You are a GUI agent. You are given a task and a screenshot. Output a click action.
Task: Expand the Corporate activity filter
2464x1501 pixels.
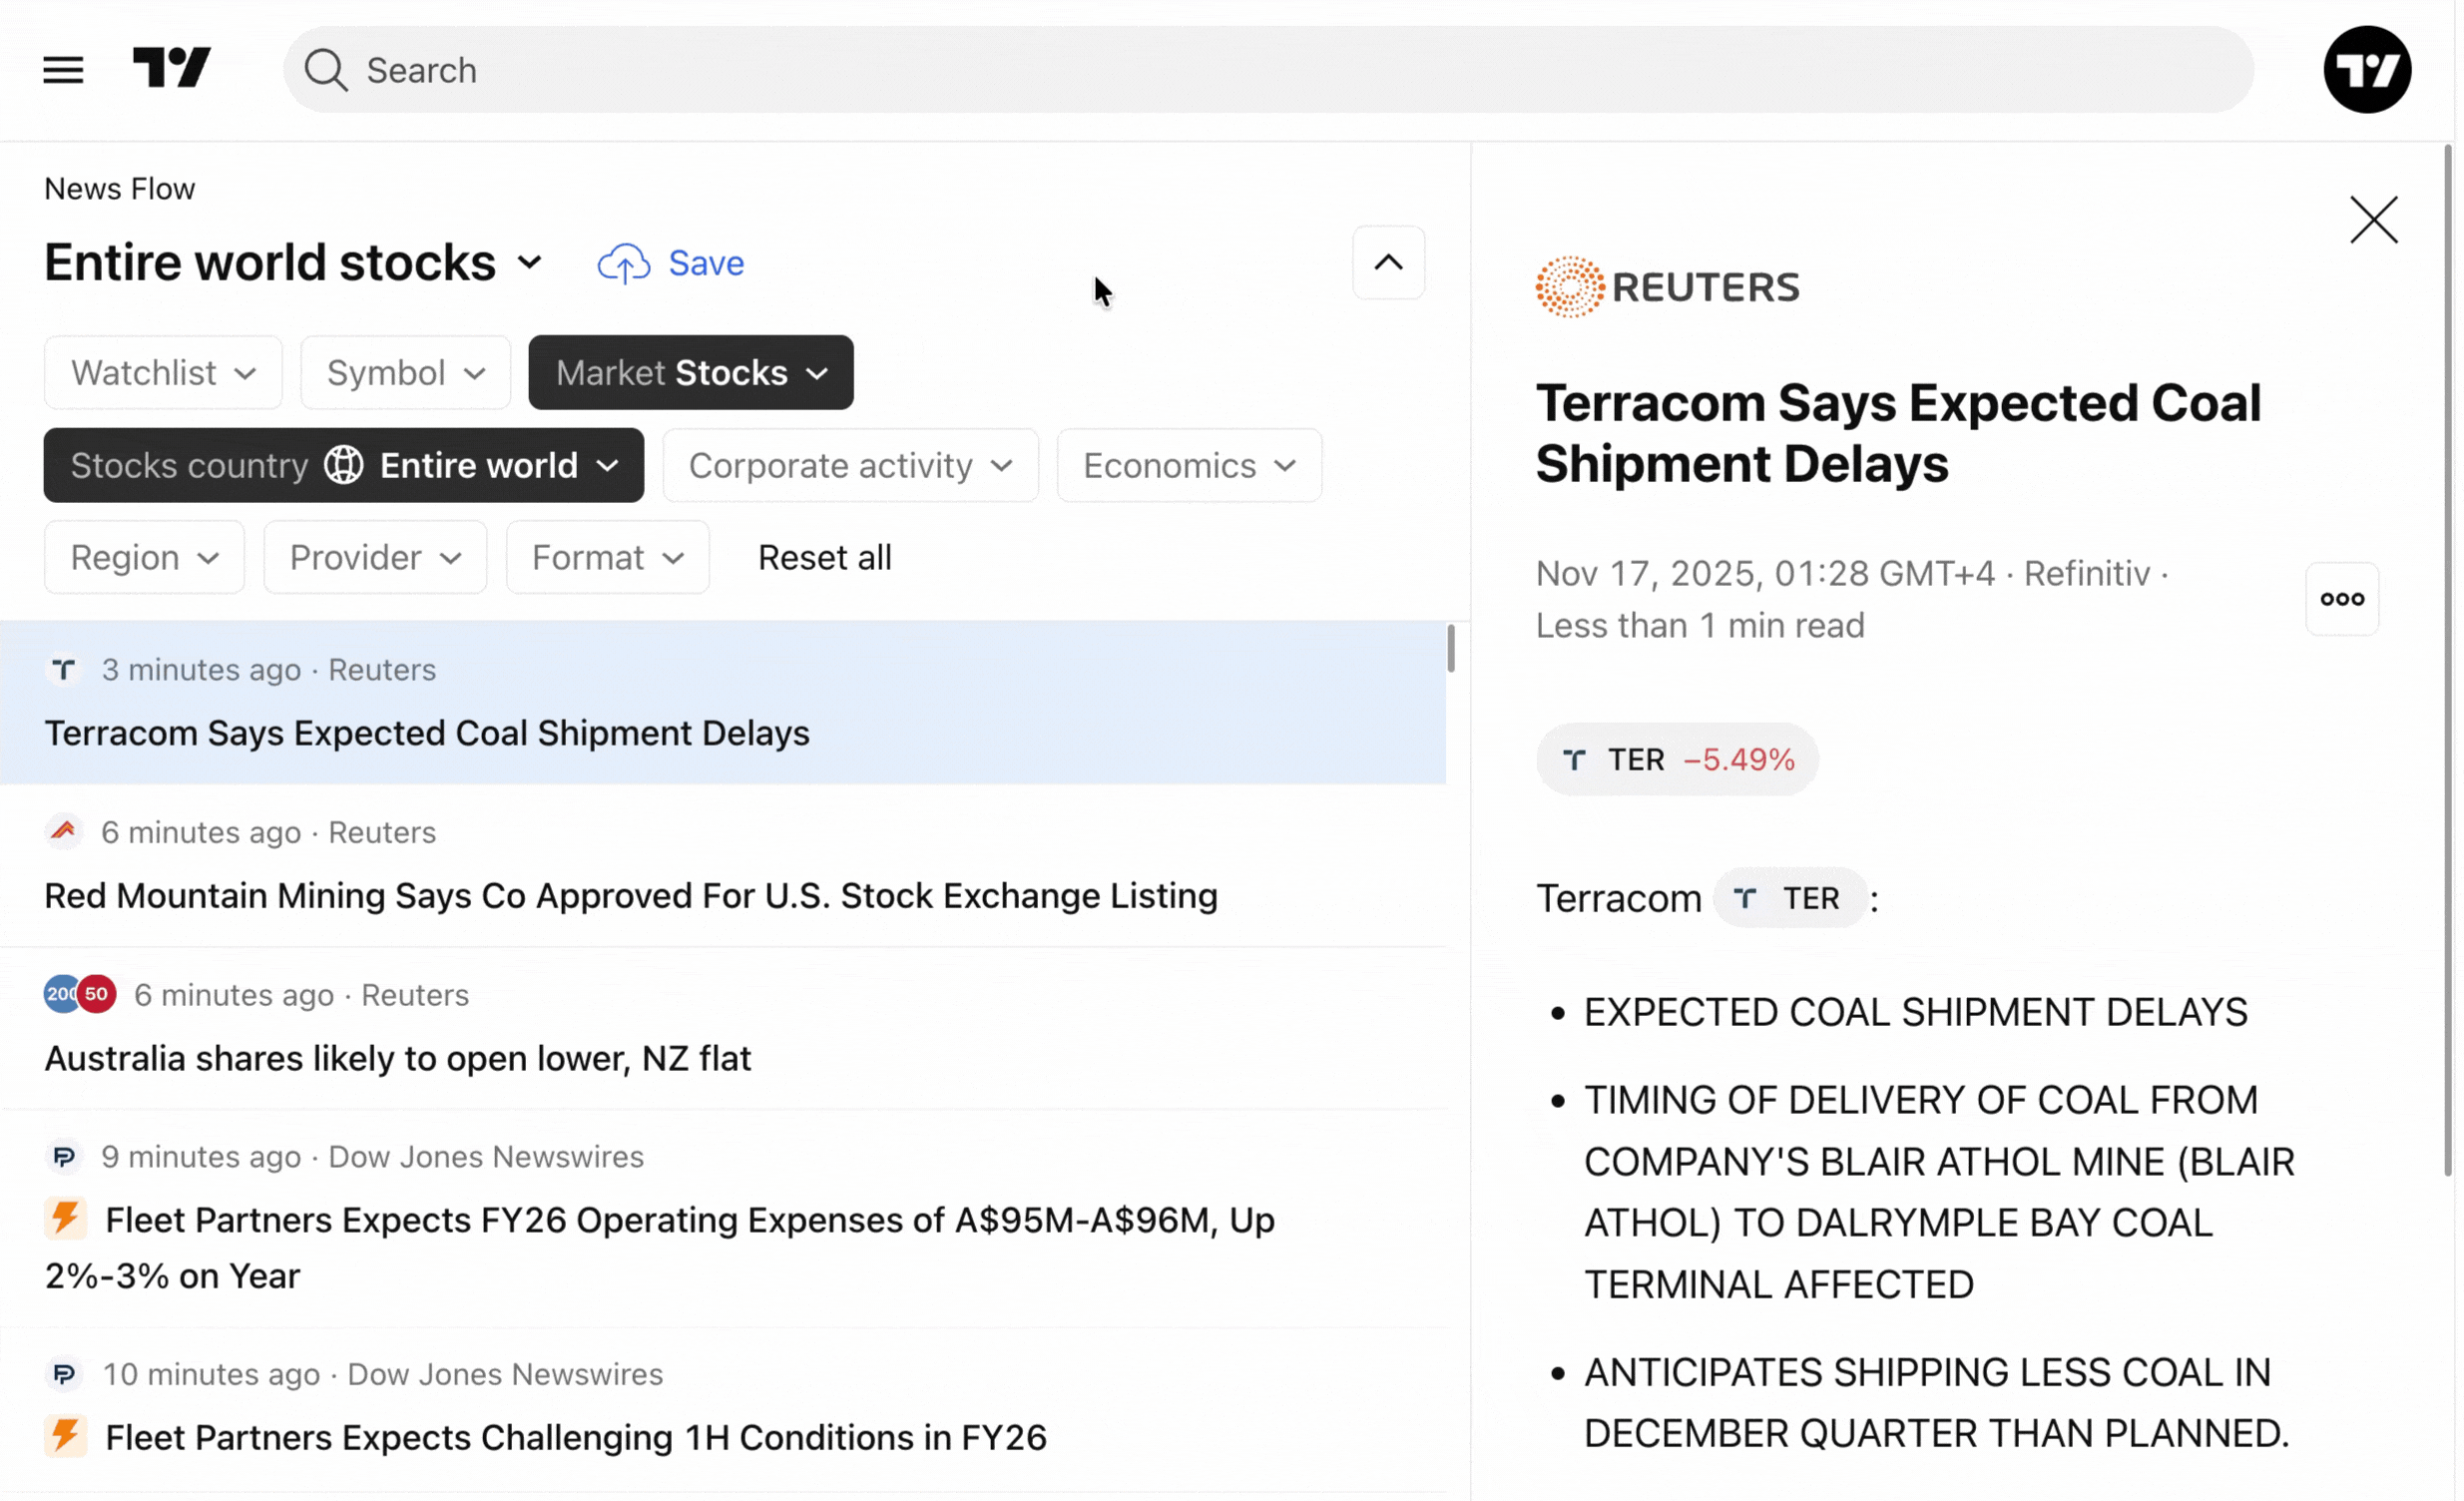(x=850, y=466)
